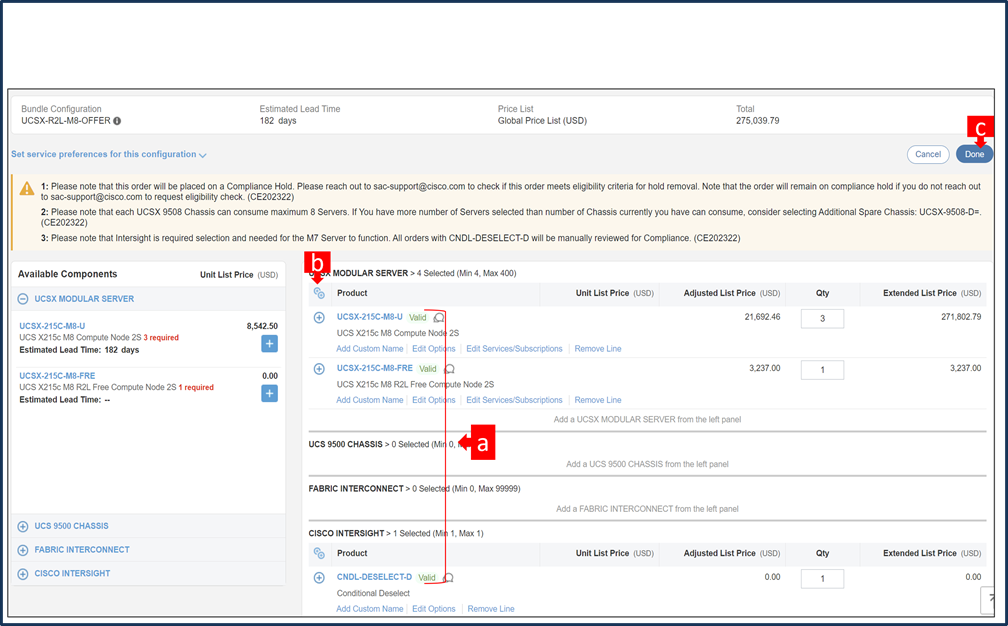Open the comment icon next to UCSX-215C-M8-FRE Valid
The width and height of the screenshot is (1008, 626).
[x=449, y=369]
